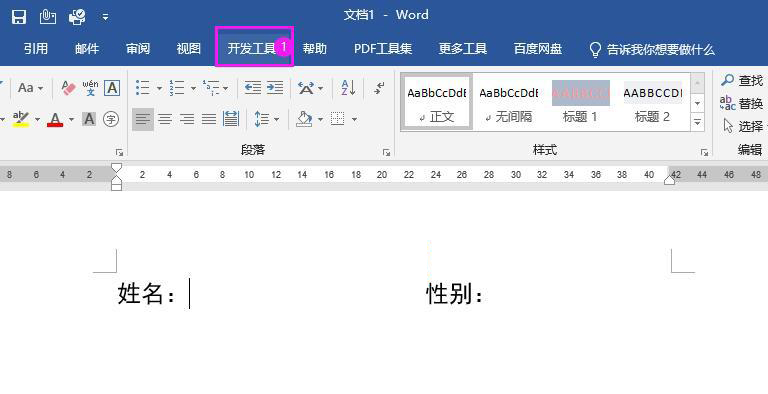Apply the bullet list
Screen dimensions: 768x394
[x=143, y=88]
